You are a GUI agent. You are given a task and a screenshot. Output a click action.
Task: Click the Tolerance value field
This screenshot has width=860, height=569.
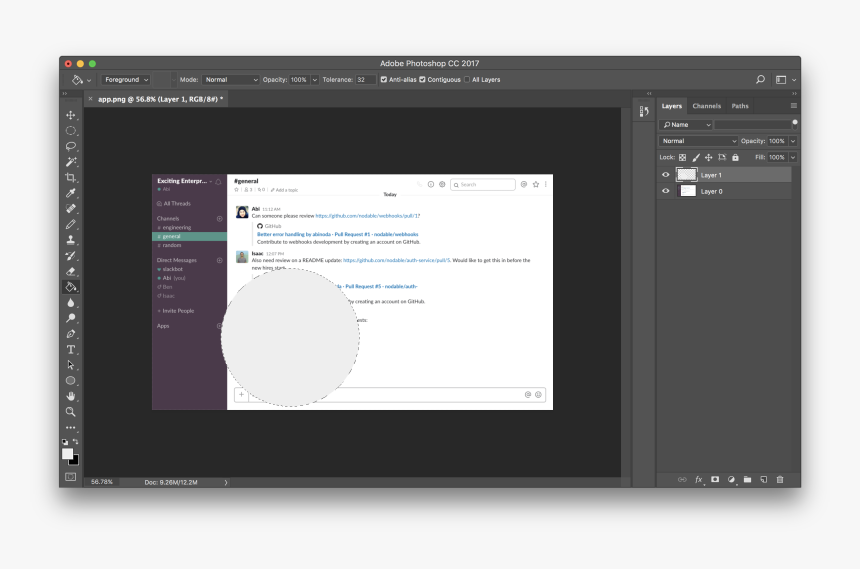coord(365,80)
